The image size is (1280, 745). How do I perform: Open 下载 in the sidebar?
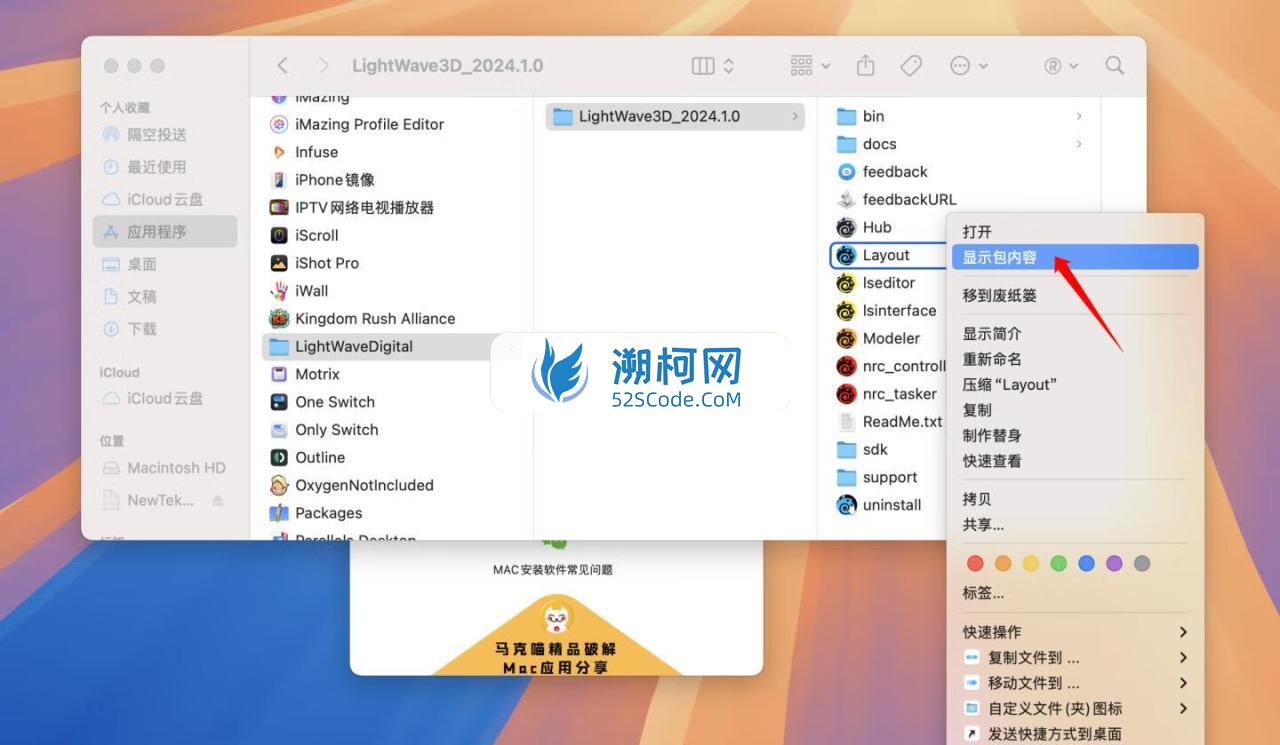(165, 329)
